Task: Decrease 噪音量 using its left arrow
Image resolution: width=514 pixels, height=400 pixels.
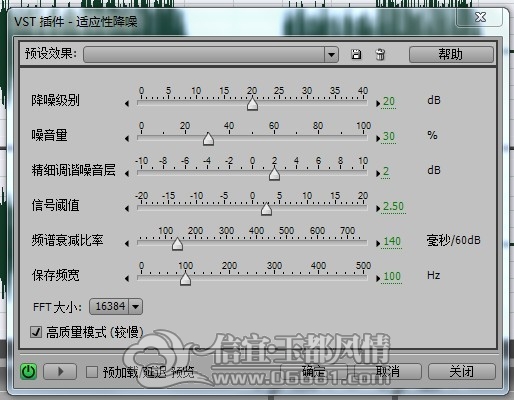Action: click(127, 139)
